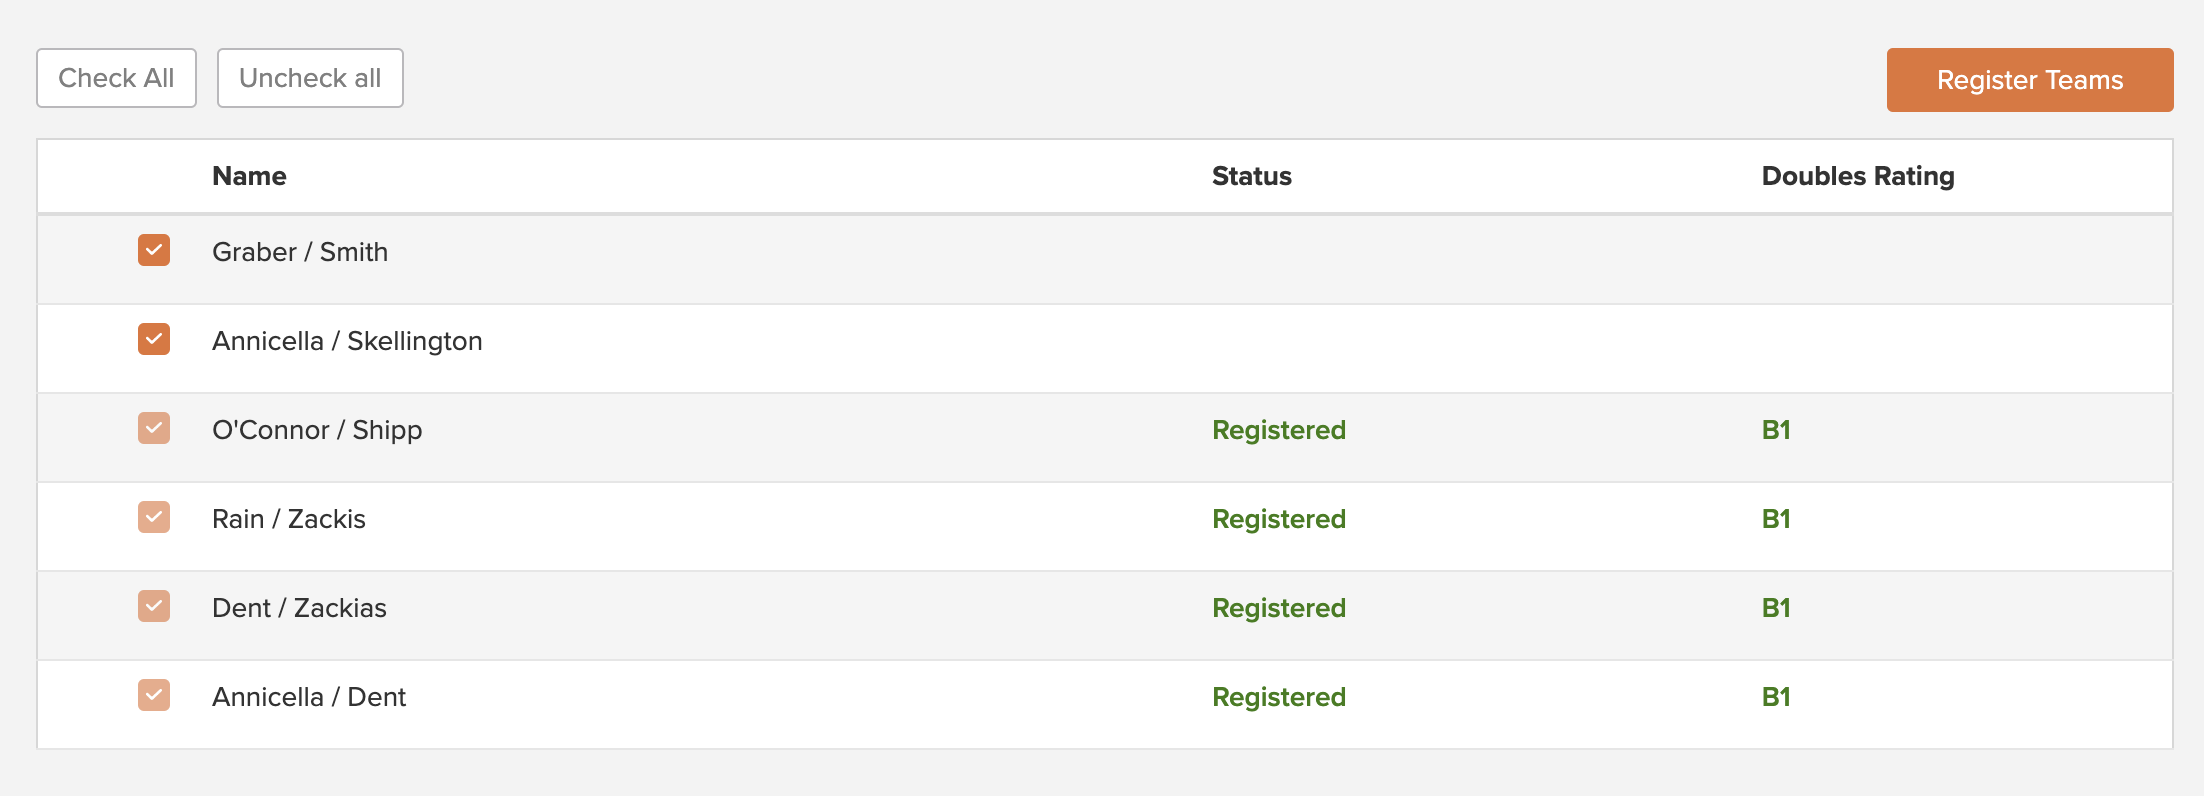Click Registered status for Rain / Zackis

(x=1279, y=519)
